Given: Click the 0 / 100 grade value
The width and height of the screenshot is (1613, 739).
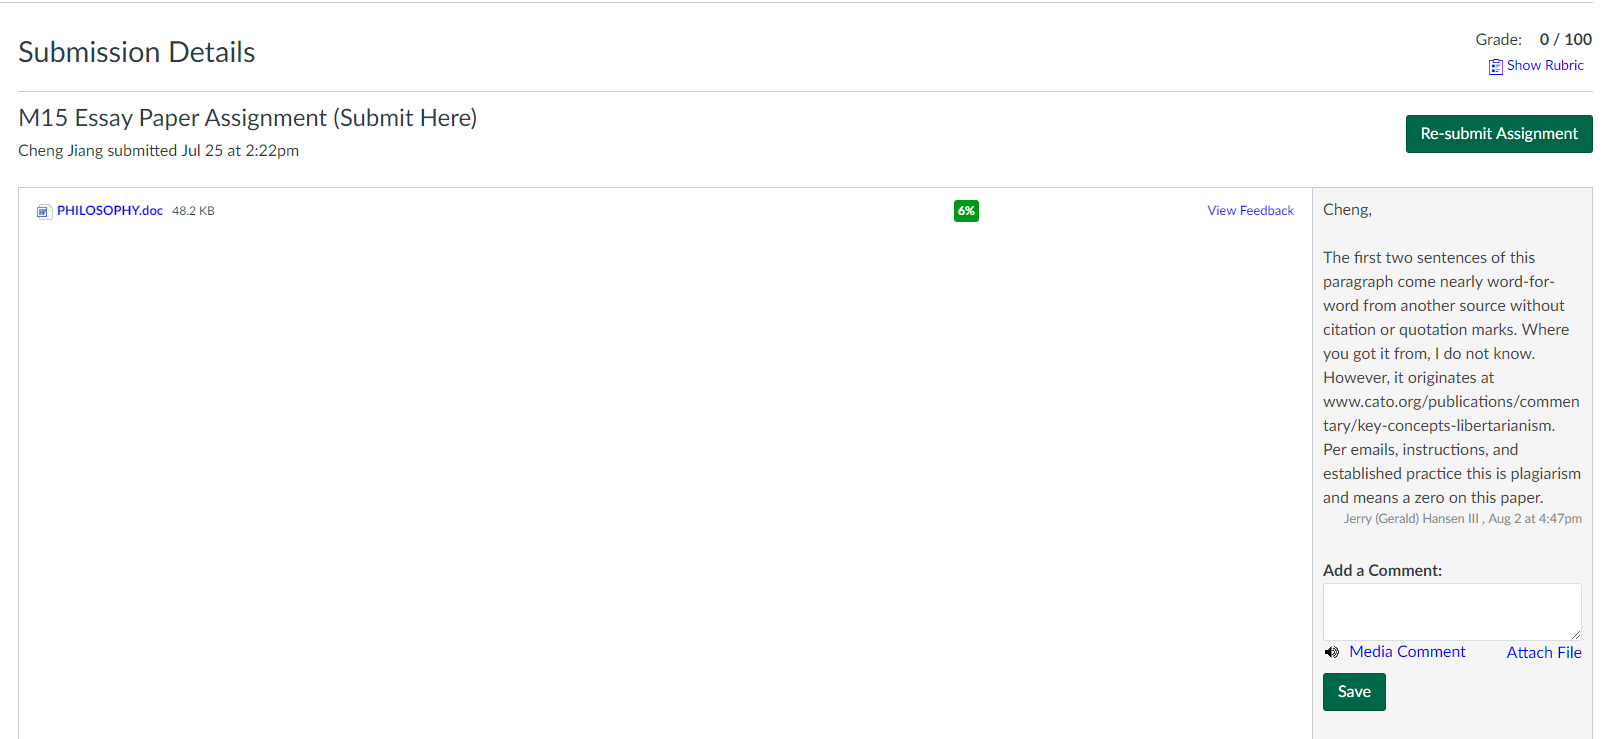Looking at the screenshot, I should (x=1566, y=40).
